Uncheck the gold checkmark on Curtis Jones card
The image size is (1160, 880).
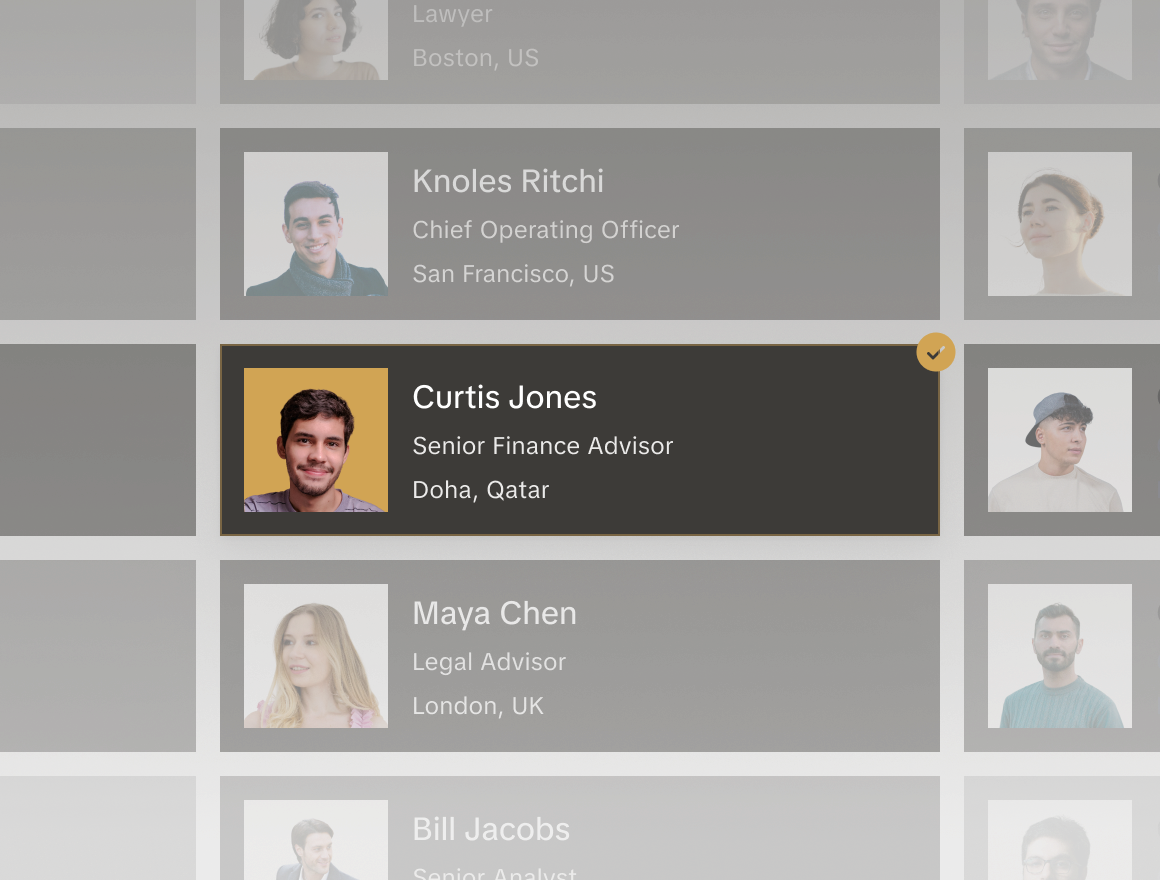click(935, 352)
